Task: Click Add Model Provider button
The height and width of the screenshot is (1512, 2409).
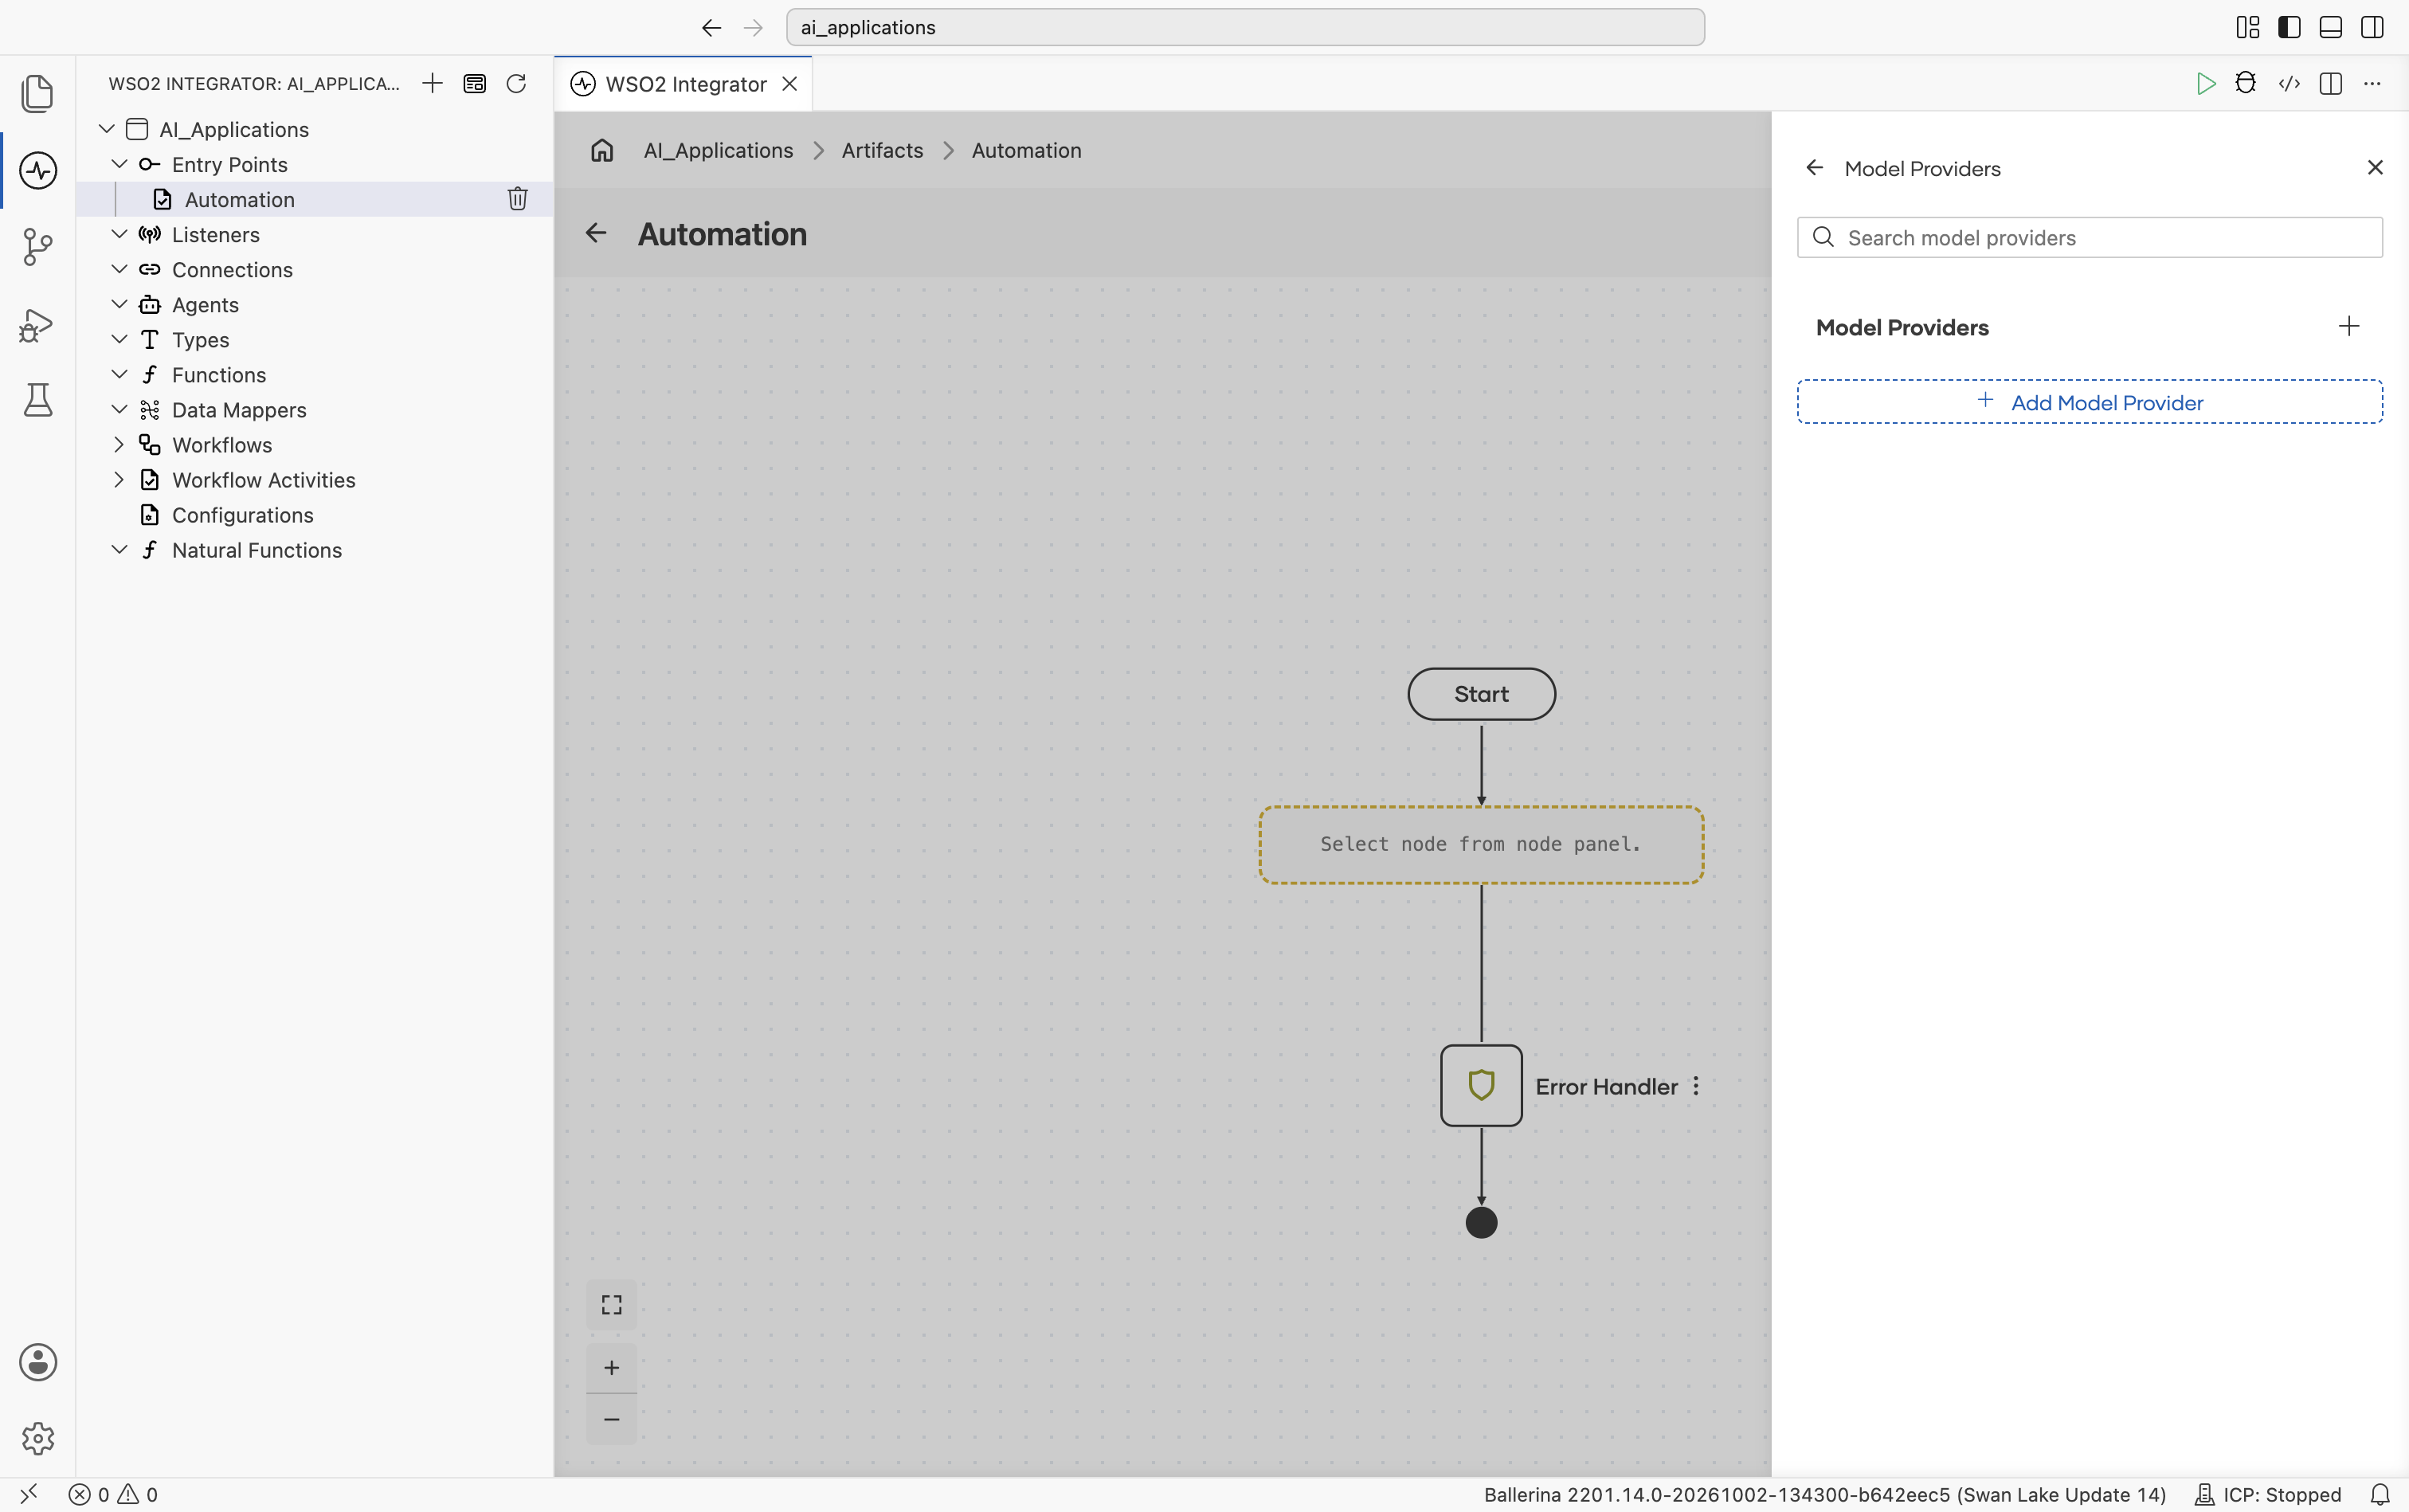Action: pyautogui.click(x=2089, y=402)
